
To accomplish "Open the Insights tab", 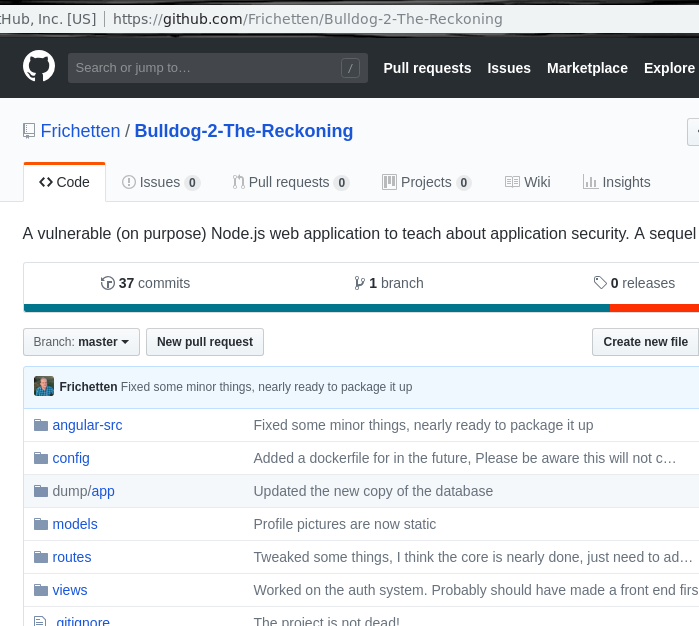I will point(616,182).
